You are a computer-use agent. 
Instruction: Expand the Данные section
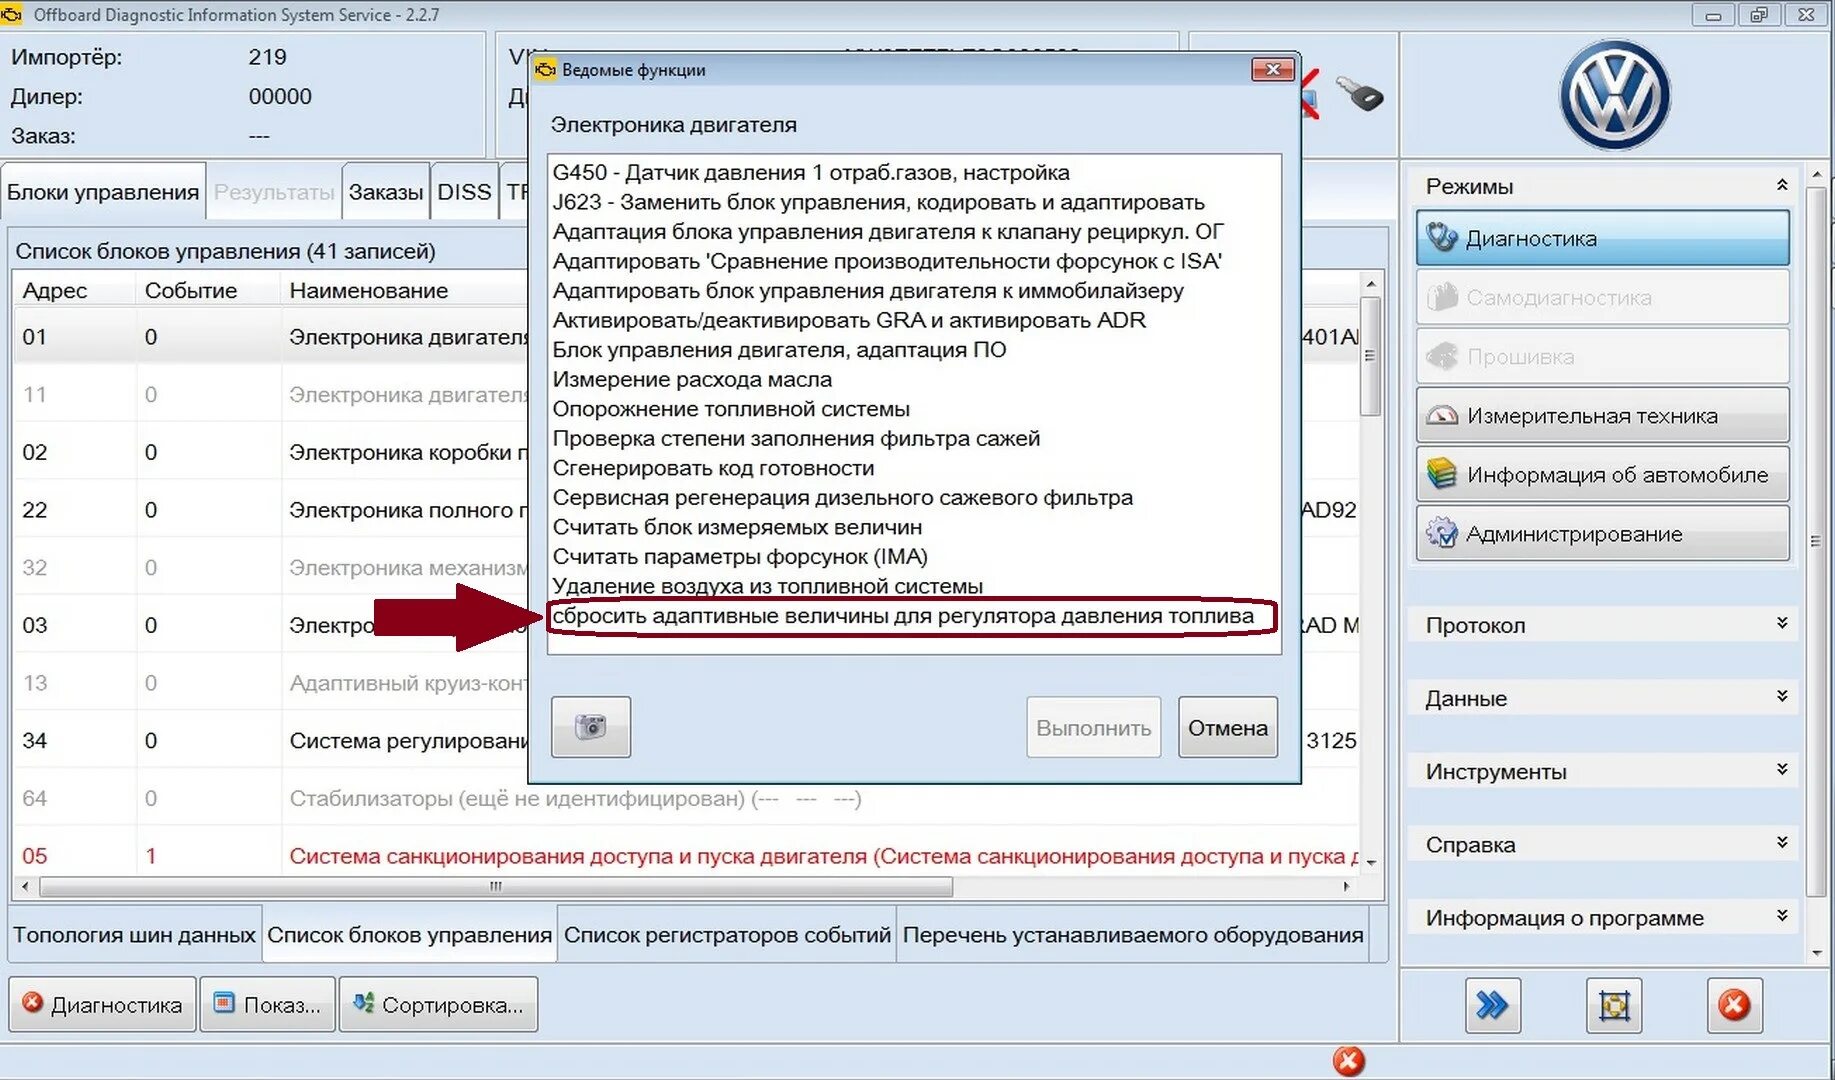pos(1782,696)
